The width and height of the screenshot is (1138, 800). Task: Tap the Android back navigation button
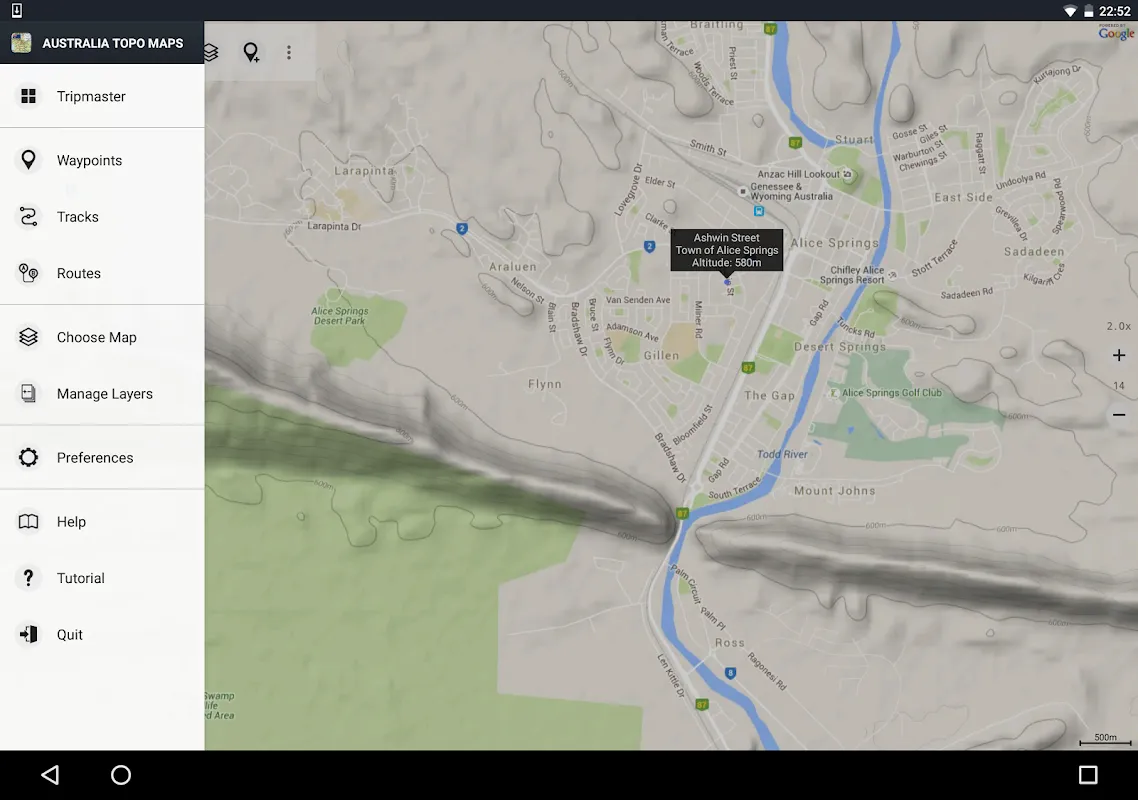coord(50,775)
